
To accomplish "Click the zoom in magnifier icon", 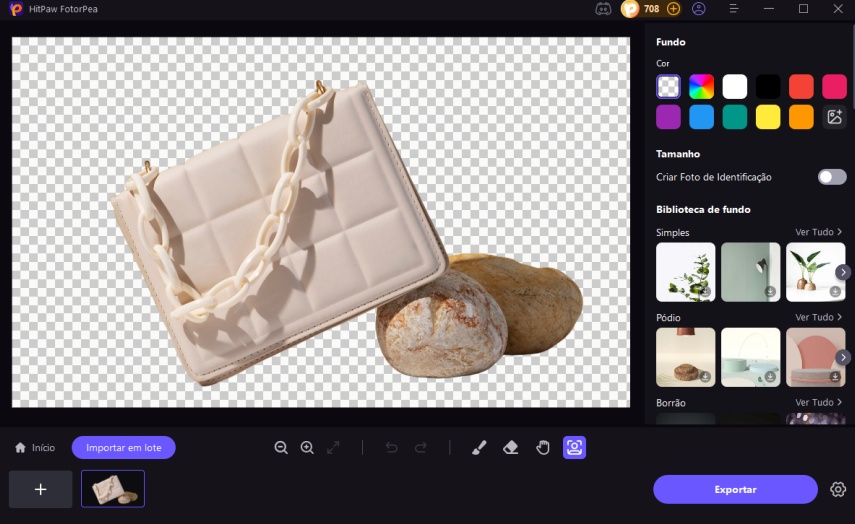I will coord(307,448).
